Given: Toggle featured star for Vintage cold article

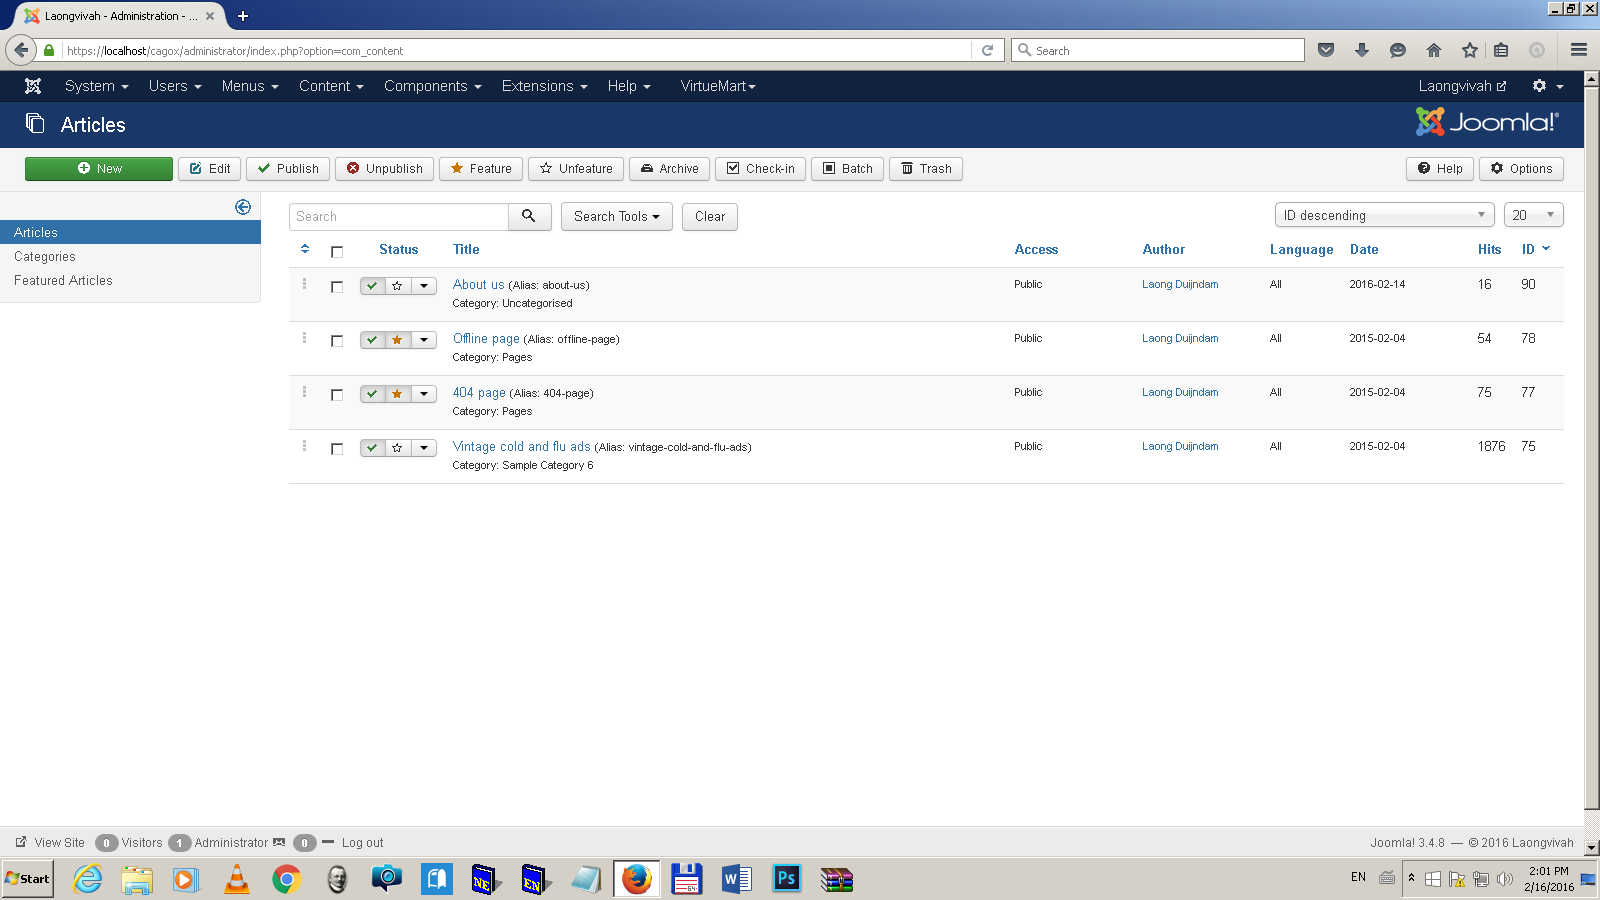Looking at the screenshot, I should click(x=397, y=448).
